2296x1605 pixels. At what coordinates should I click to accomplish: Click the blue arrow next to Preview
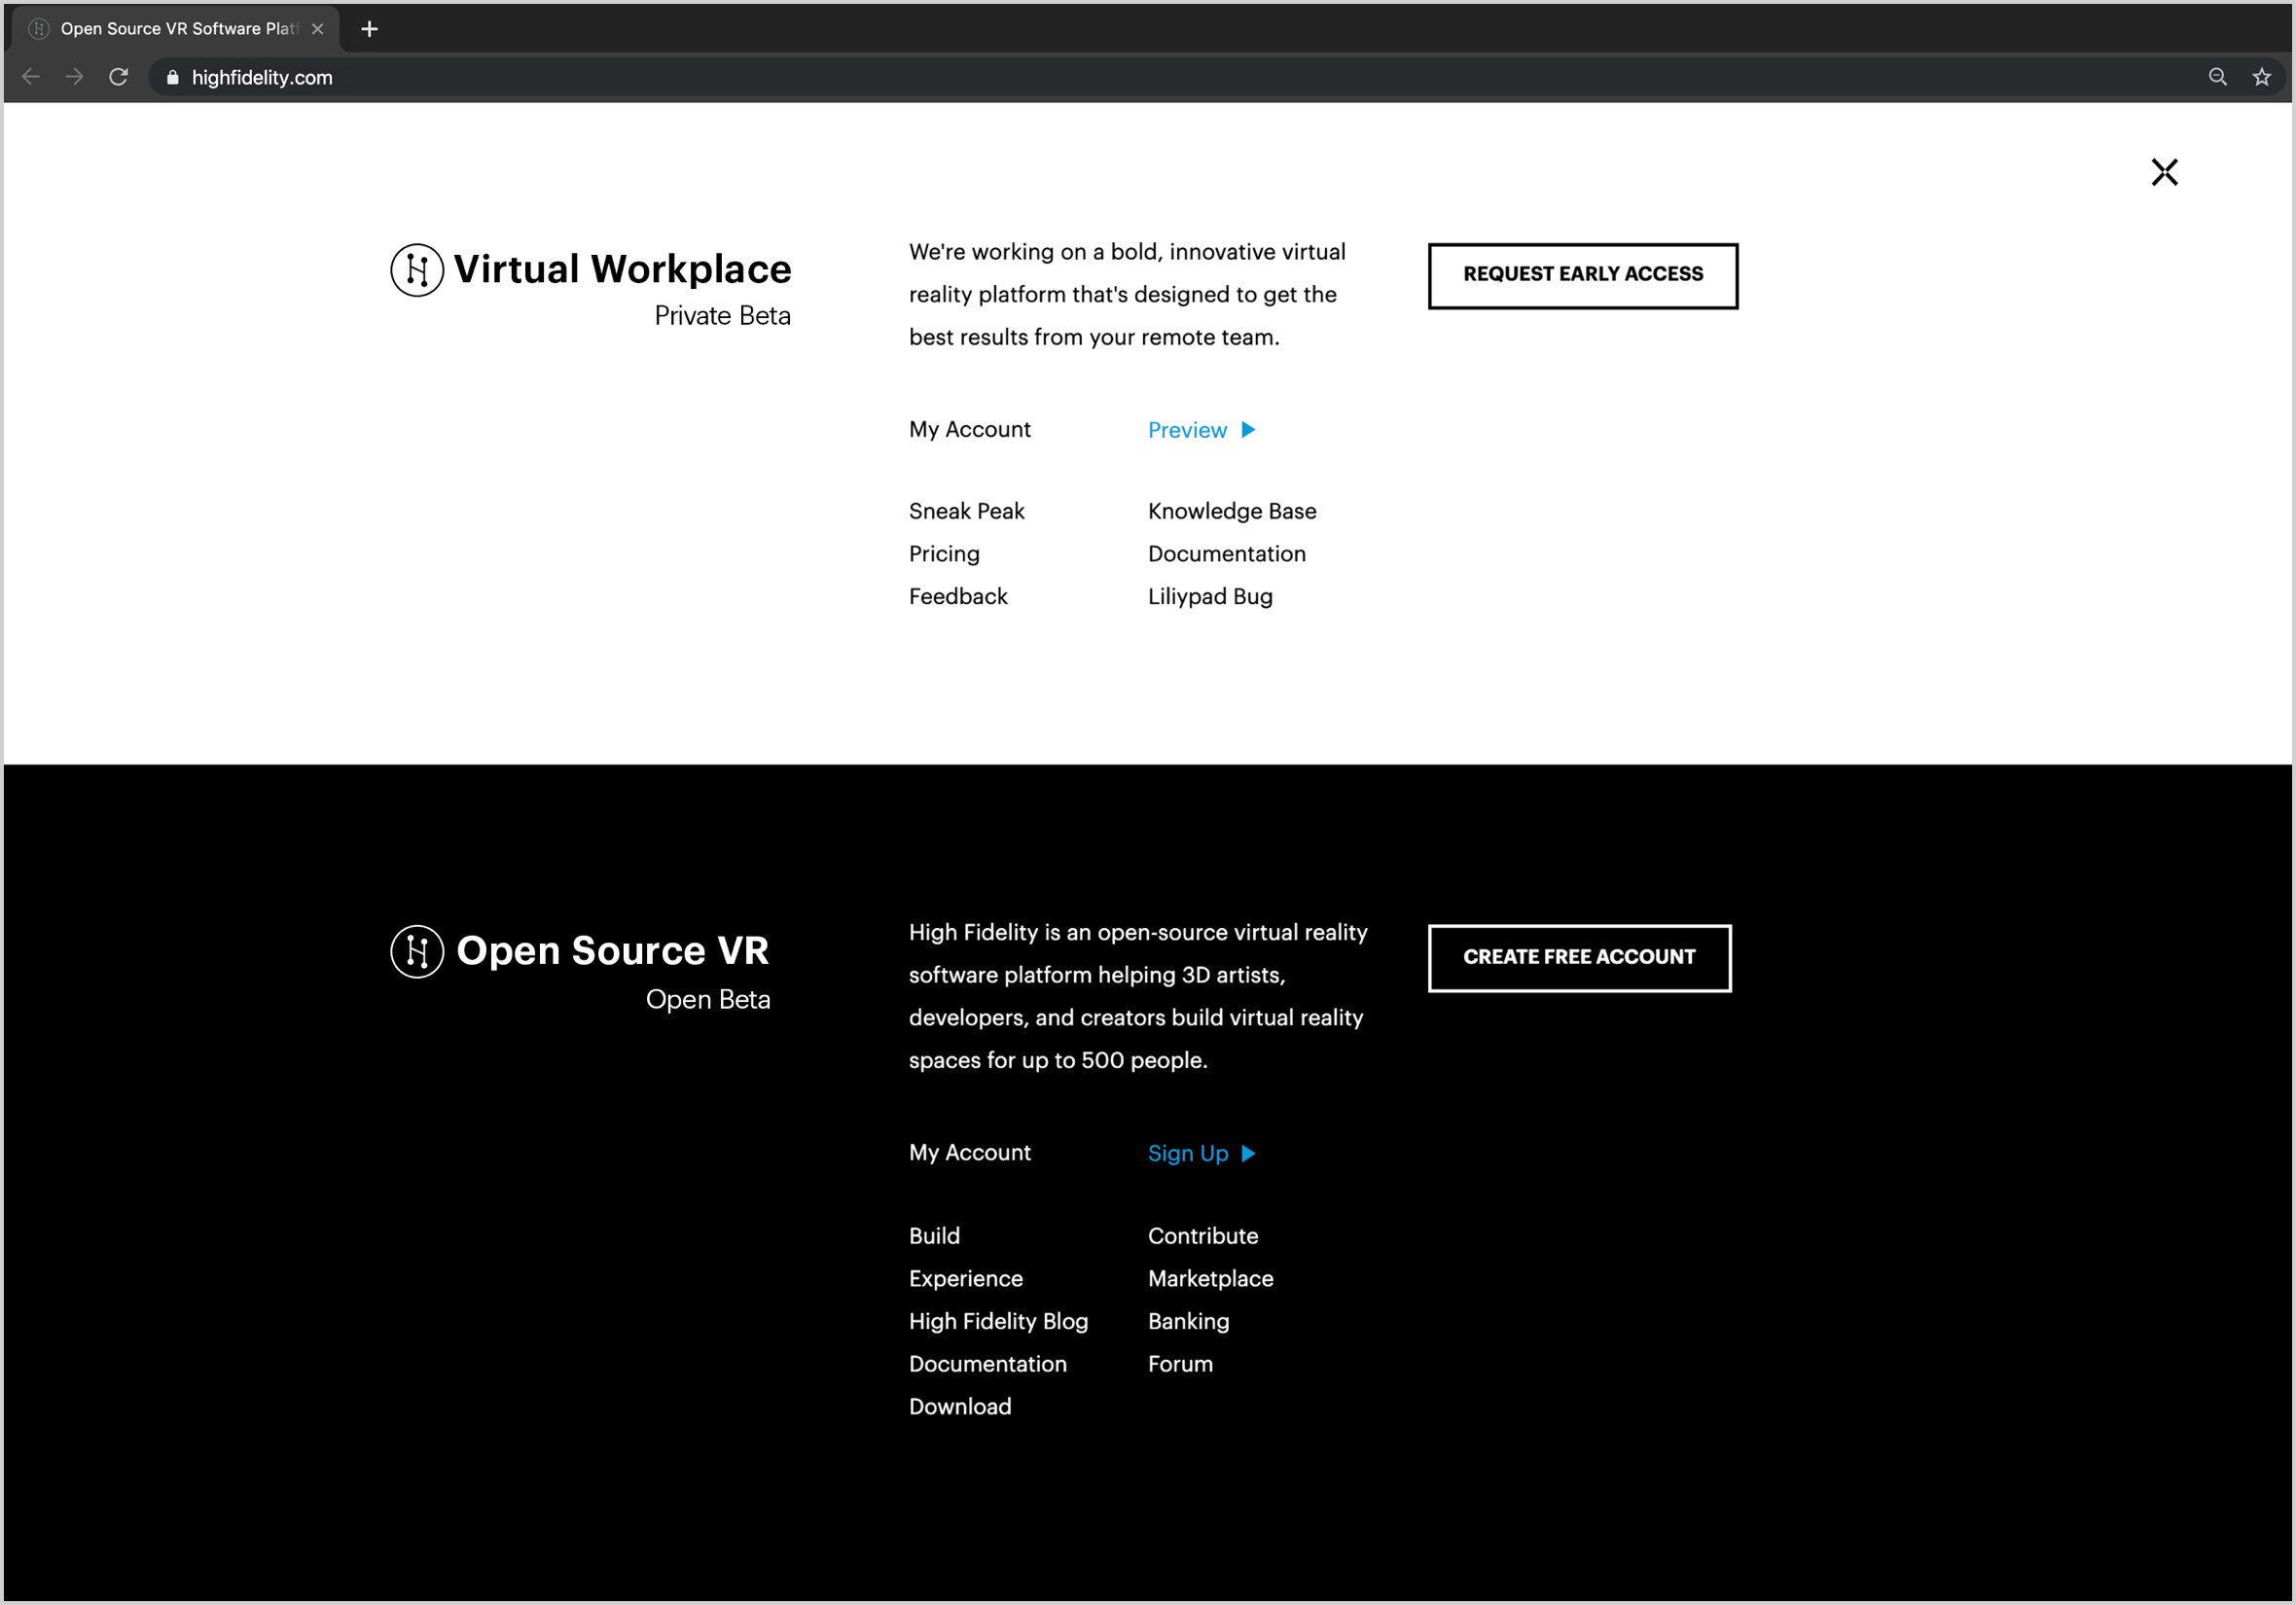[x=1248, y=430]
